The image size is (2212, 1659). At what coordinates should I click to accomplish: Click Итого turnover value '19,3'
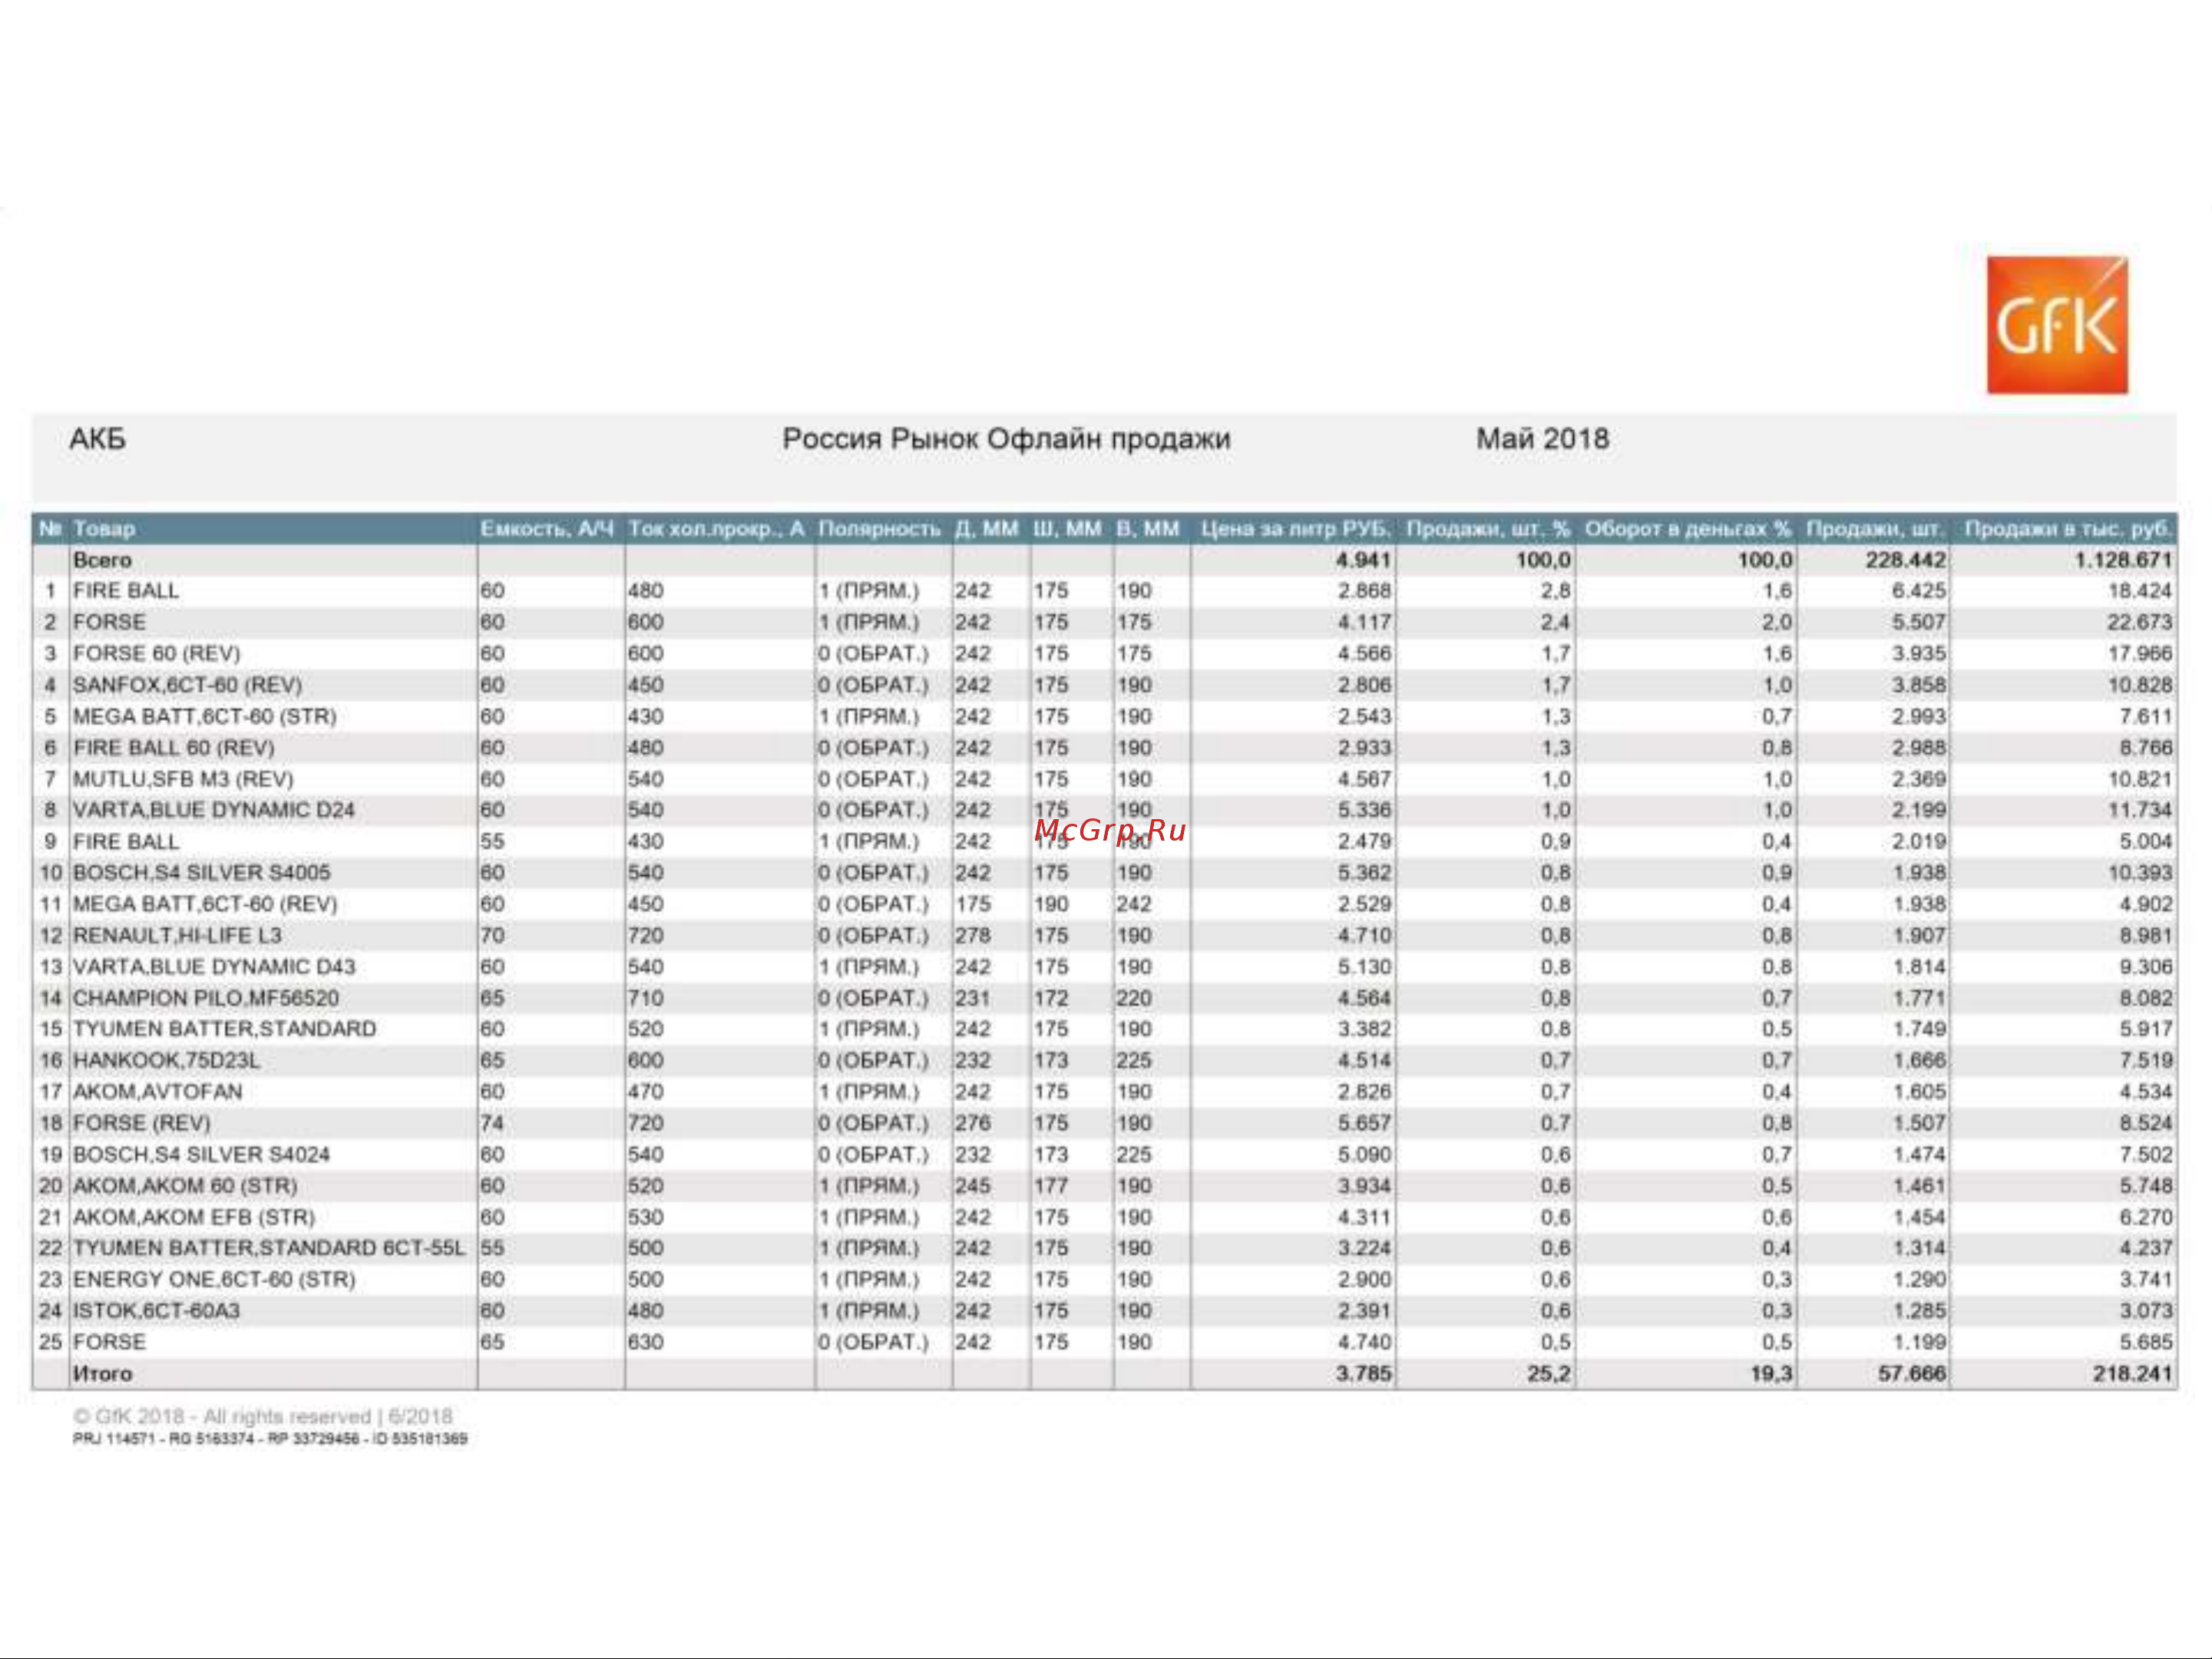[x=1771, y=1374]
